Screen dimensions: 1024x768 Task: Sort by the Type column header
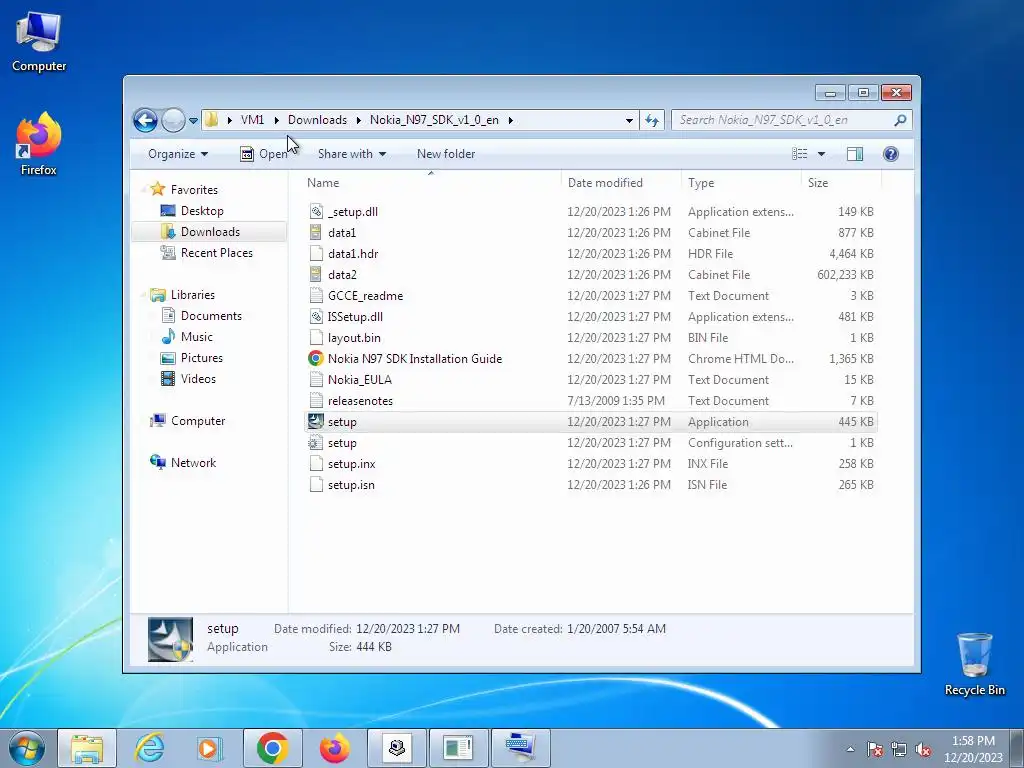click(701, 183)
